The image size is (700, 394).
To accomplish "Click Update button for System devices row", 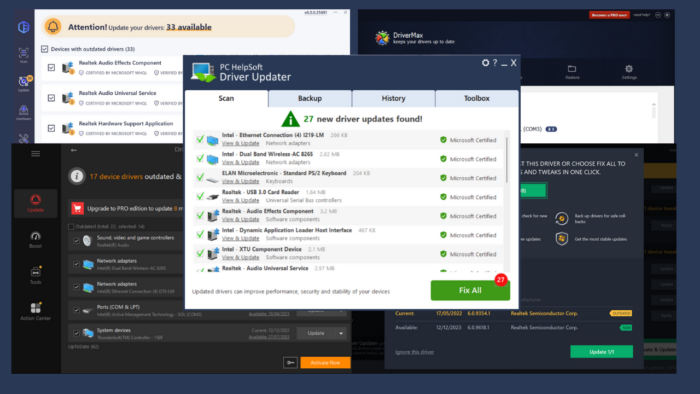I will 316,333.
